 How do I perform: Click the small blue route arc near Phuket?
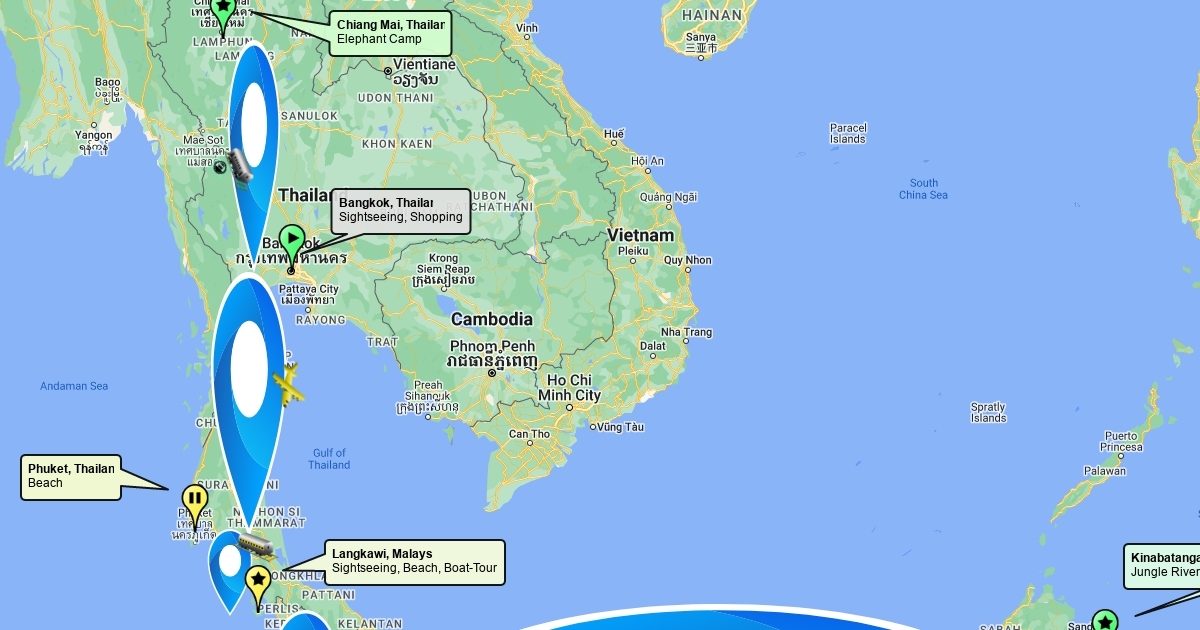pos(229,570)
